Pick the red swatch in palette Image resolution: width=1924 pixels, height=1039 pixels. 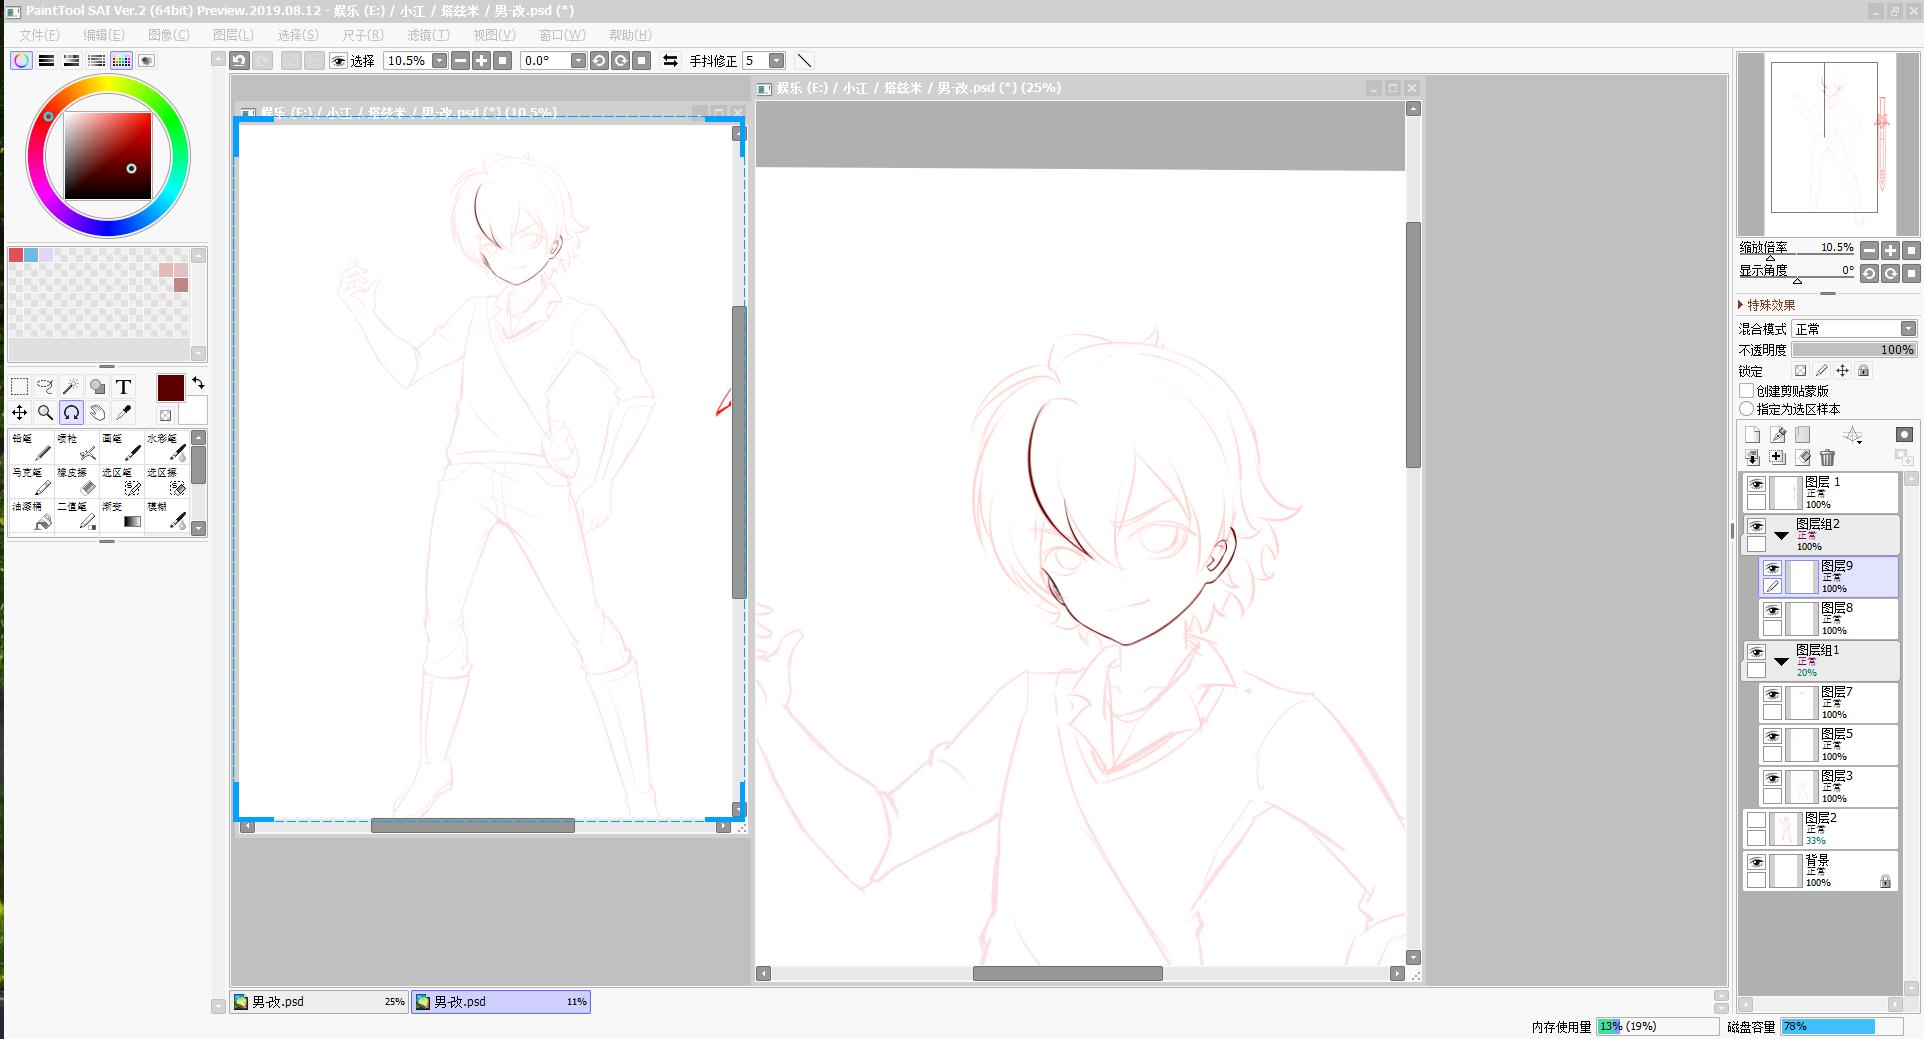pos(16,255)
